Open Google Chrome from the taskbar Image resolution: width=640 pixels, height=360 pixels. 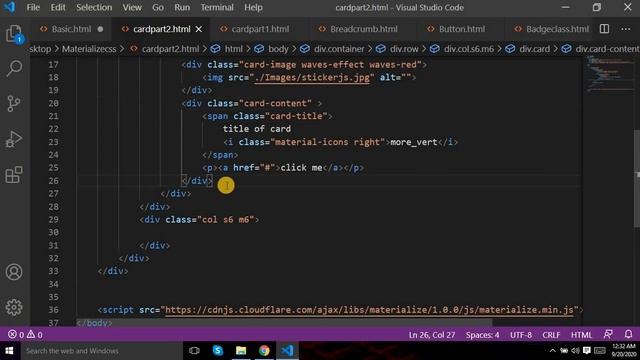264,351
